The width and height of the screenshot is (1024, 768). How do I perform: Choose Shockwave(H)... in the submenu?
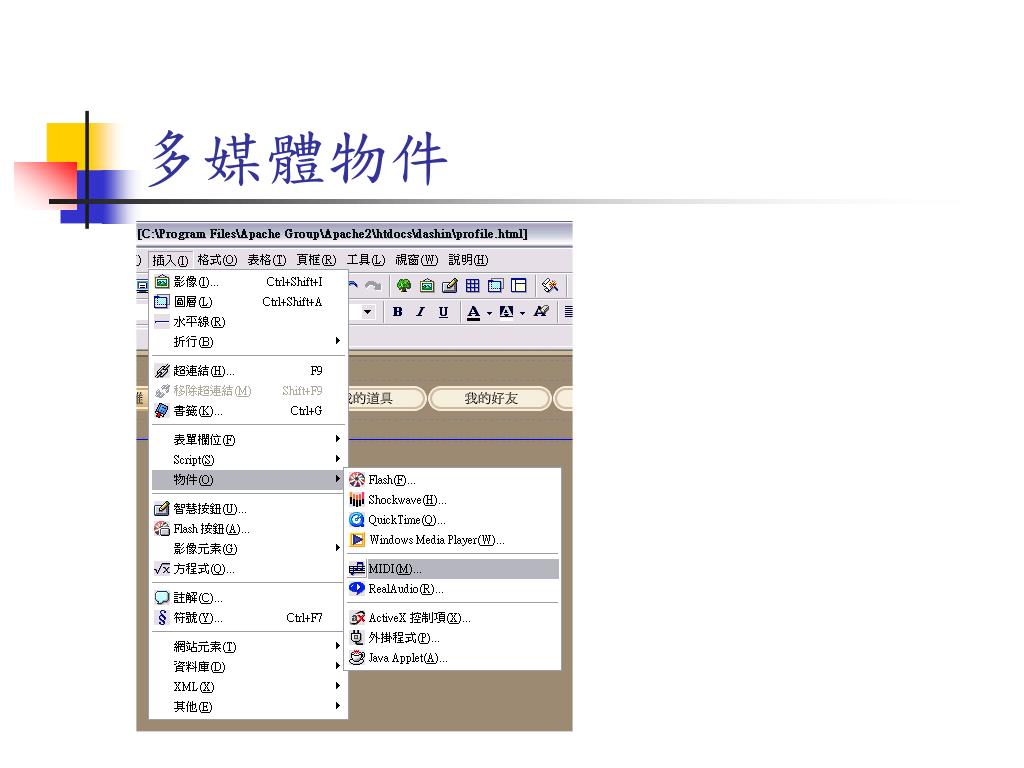(x=453, y=500)
